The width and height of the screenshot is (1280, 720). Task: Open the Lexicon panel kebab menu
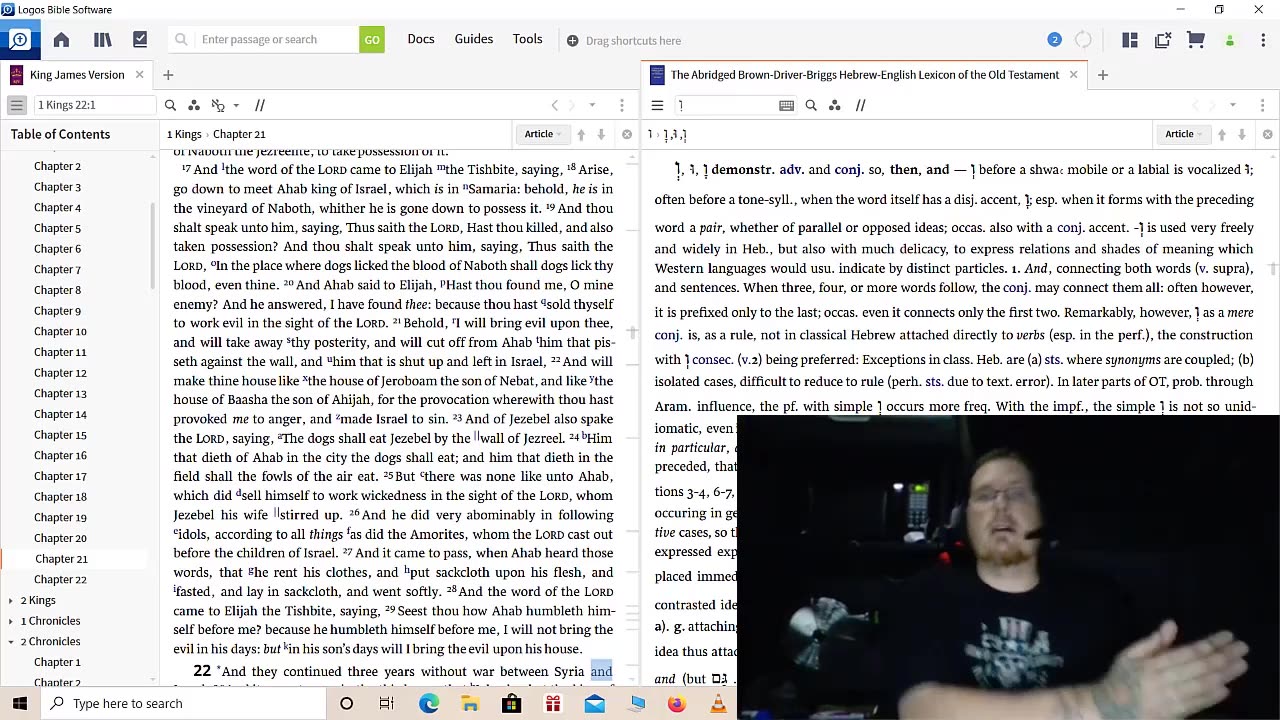click(x=1262, y=105)
